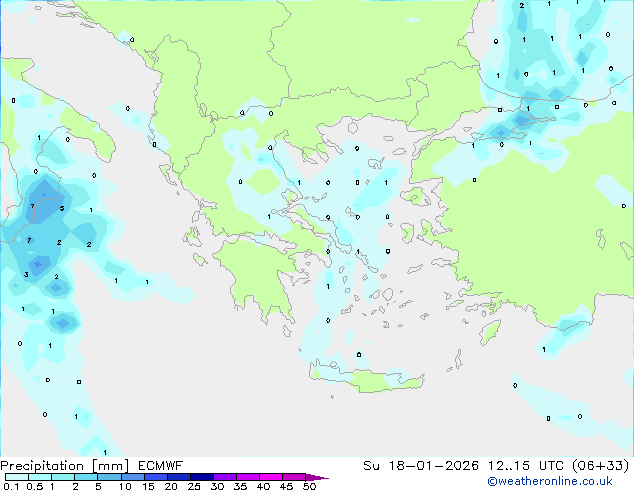Click the "Su 18-01-2026" date text
634x490 pixels.
[x=421, y=466]
